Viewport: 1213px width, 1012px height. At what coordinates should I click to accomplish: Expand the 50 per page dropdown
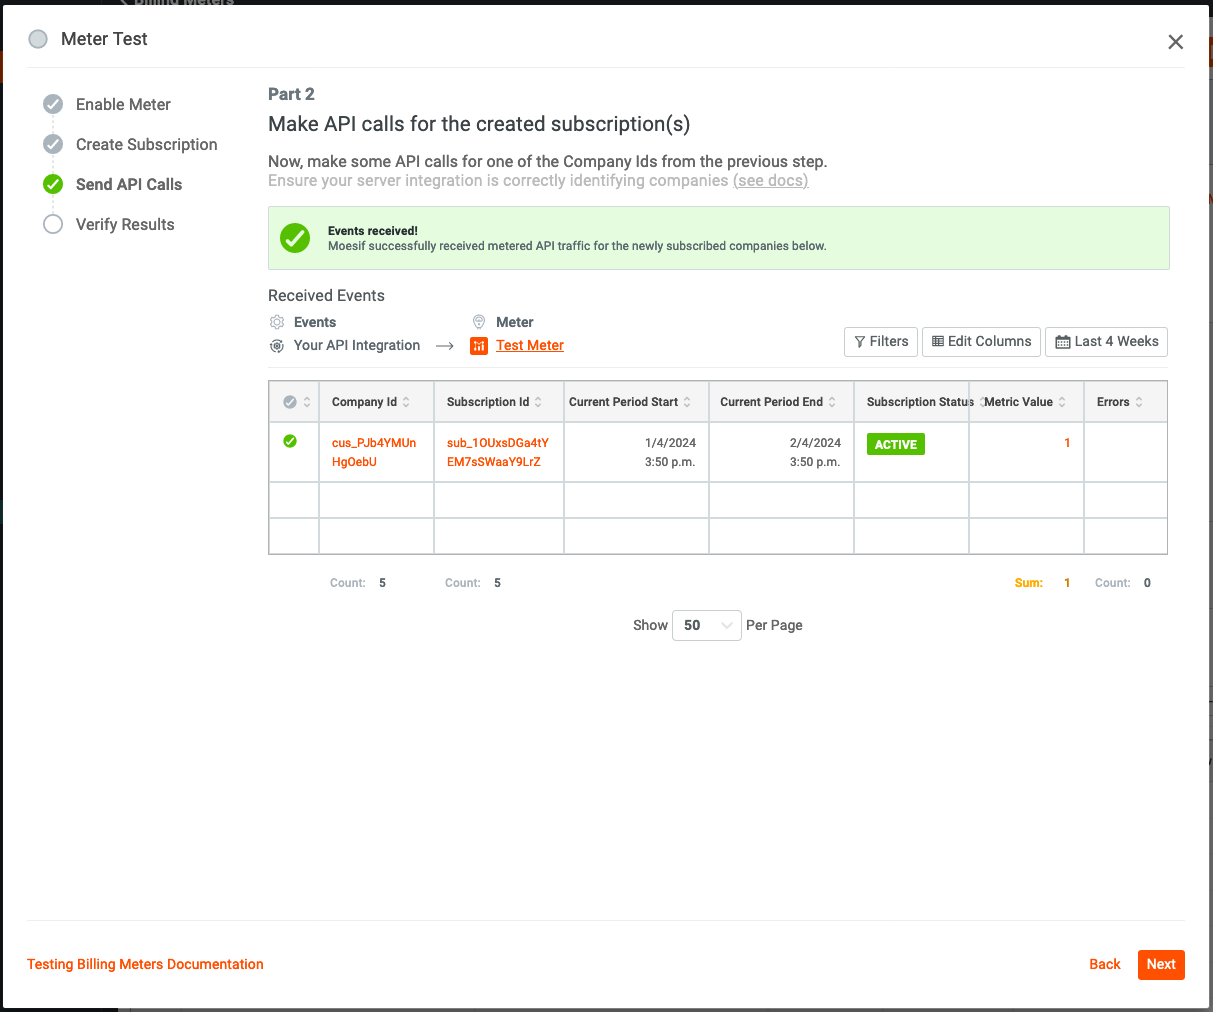(x=706, y=625)
